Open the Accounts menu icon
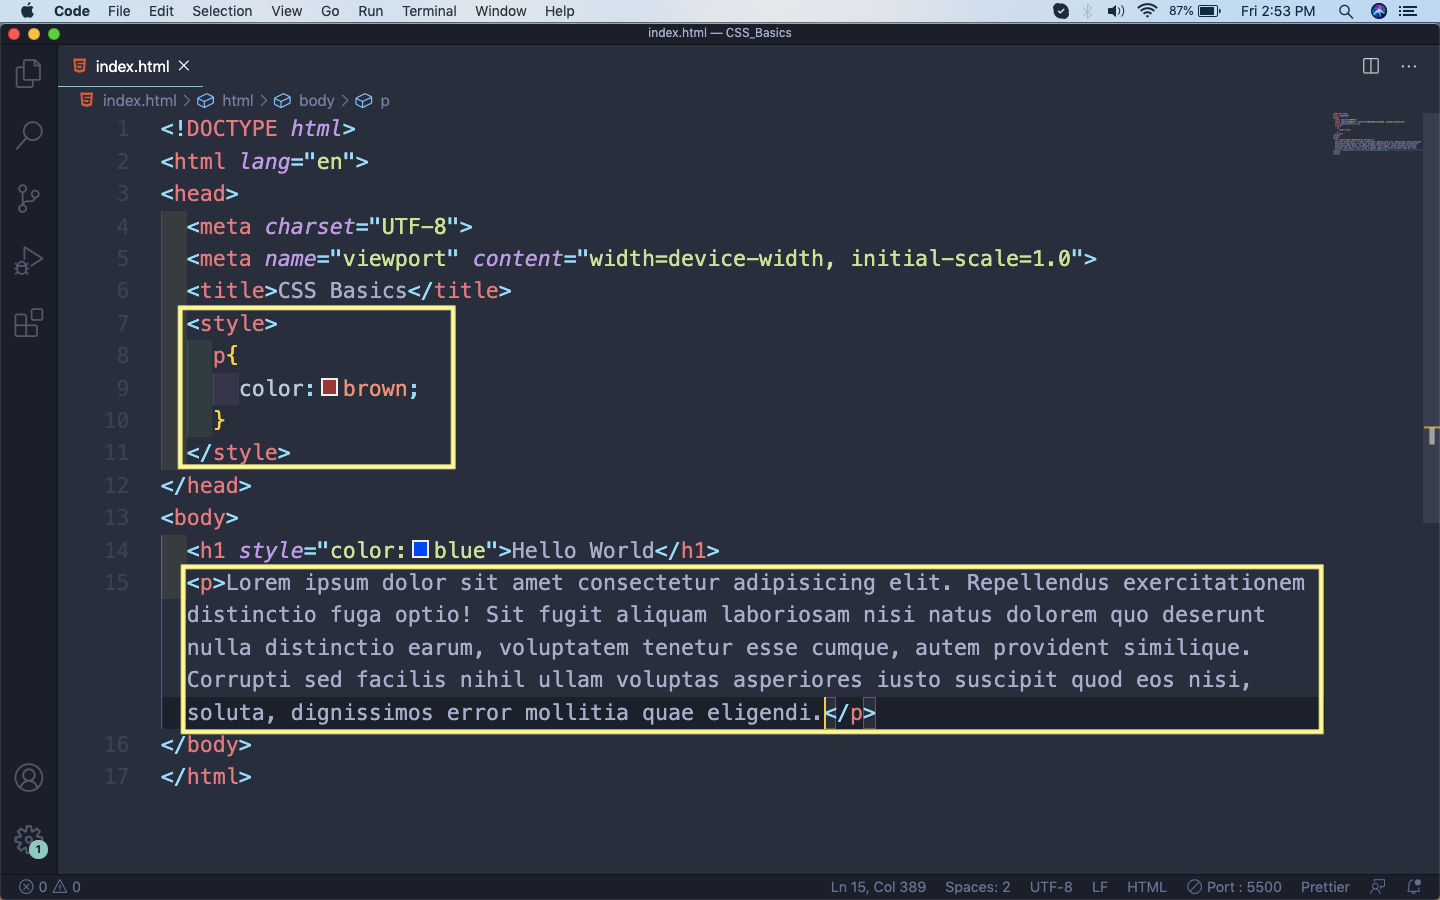 [x=29, y=777]
